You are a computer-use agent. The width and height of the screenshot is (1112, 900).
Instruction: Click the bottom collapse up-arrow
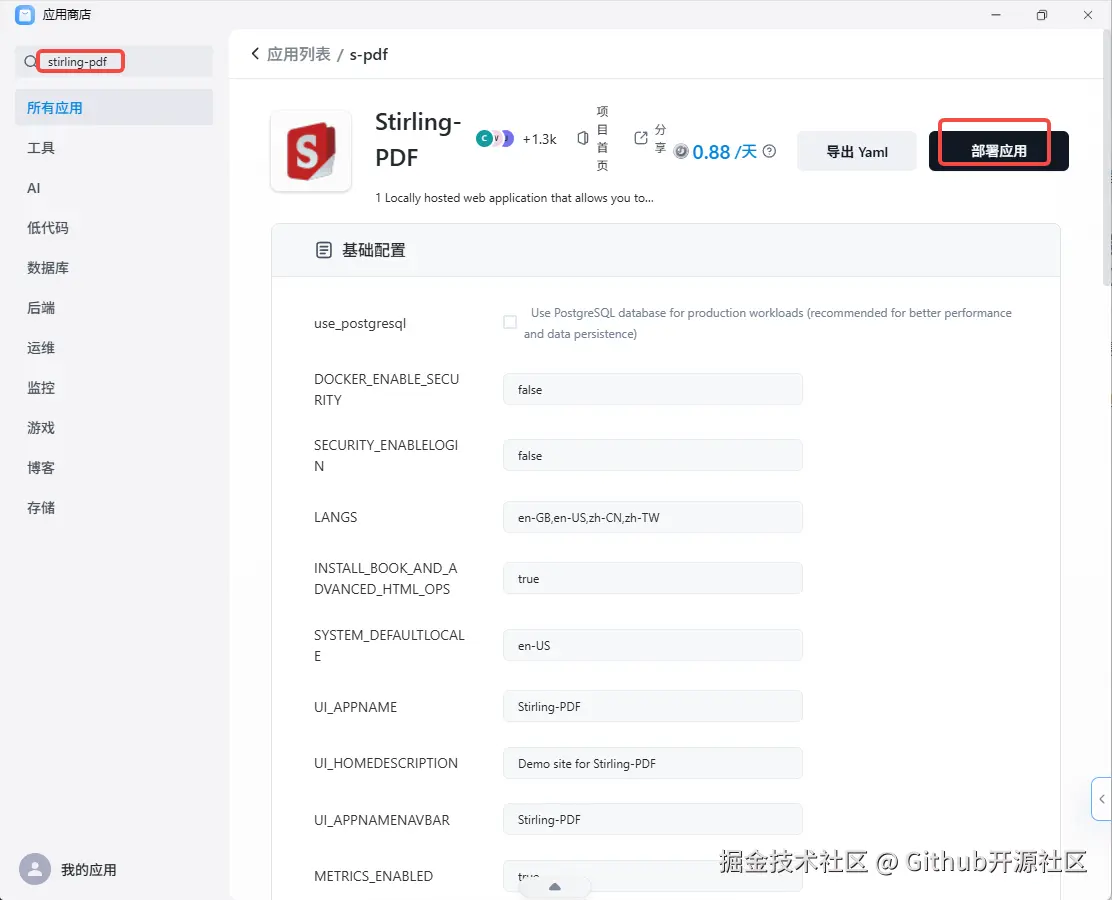click(555, 887)
